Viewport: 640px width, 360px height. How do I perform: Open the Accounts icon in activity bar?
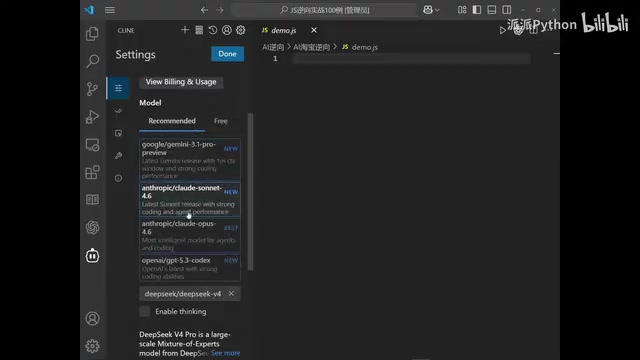[92, 318]
